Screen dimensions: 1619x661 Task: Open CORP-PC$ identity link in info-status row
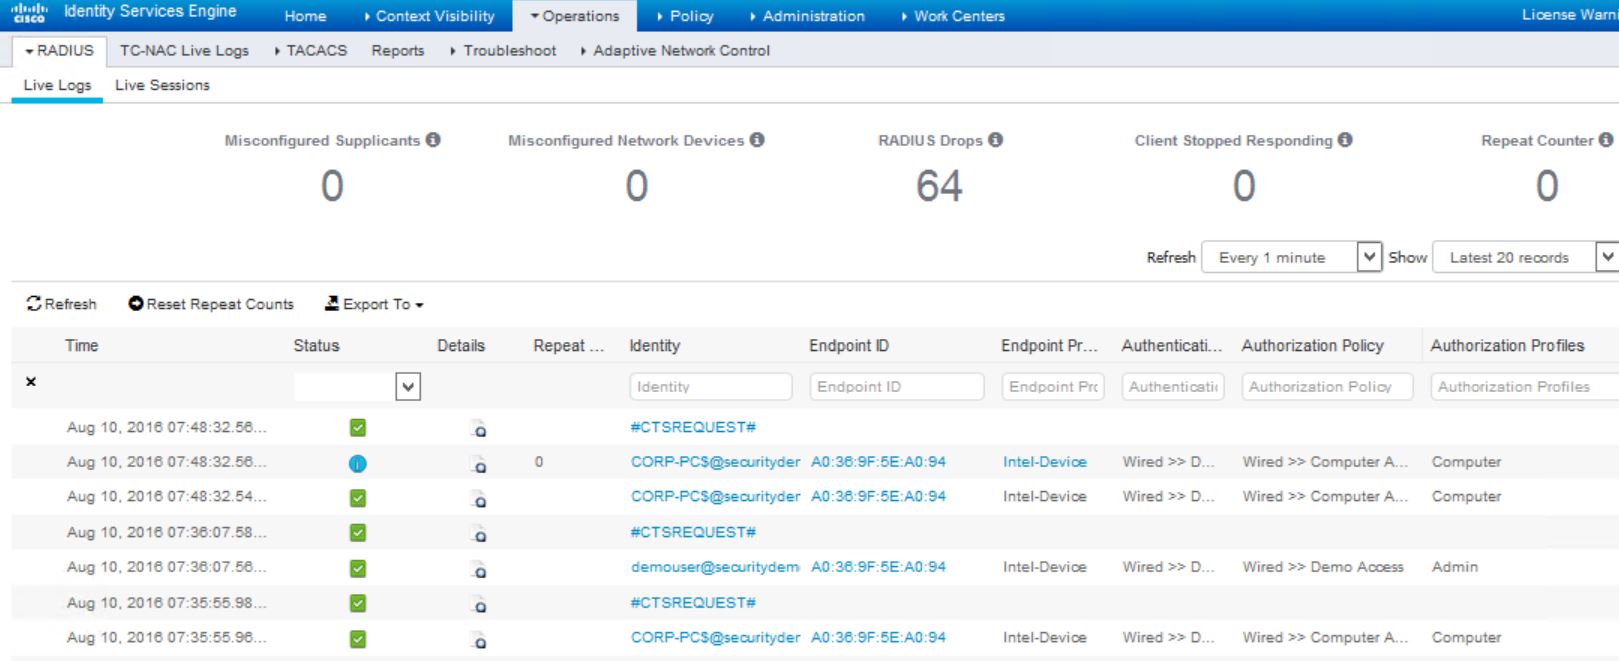click(715, 462)
